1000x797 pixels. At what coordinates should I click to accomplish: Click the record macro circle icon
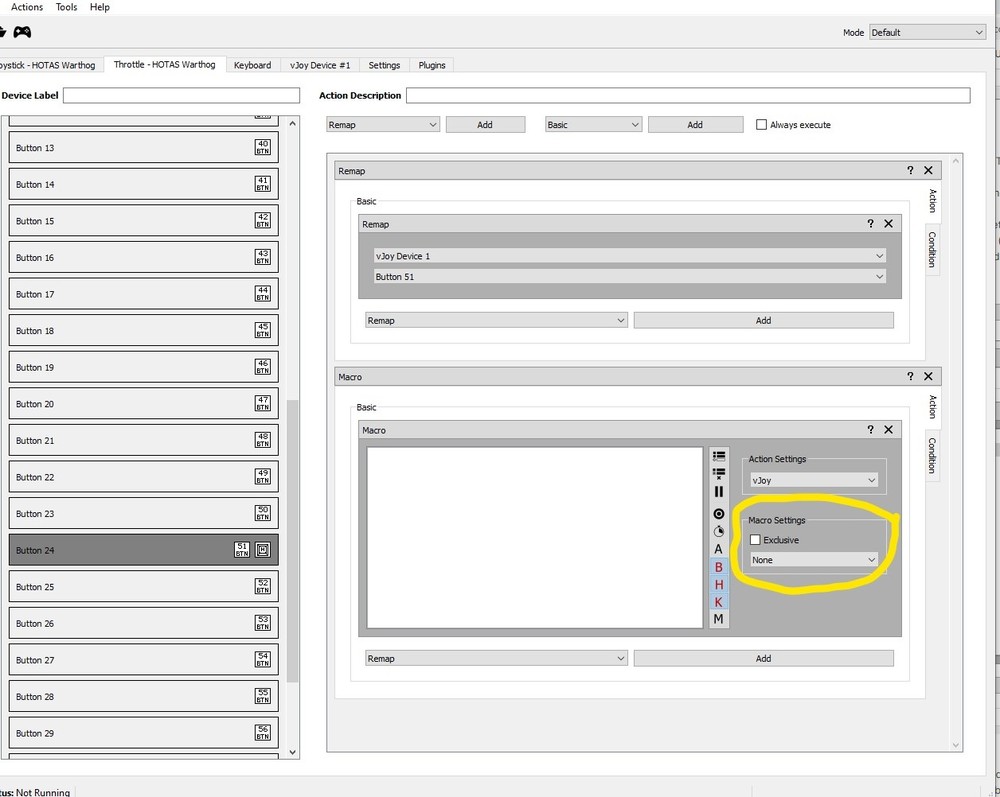click(x=719, y=513)
